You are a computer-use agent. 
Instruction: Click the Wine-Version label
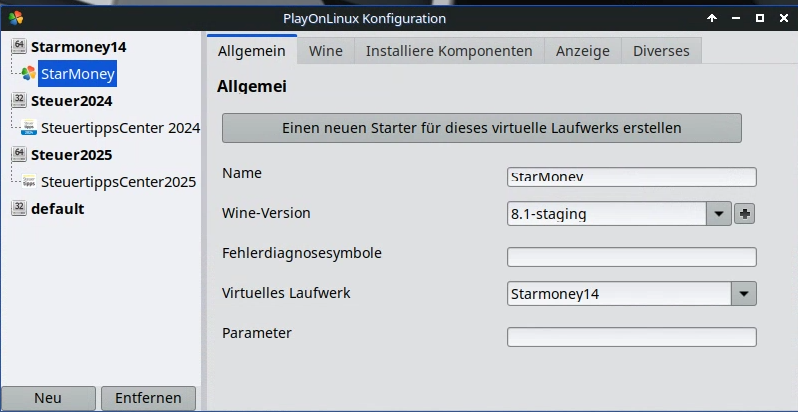[266, 213]
